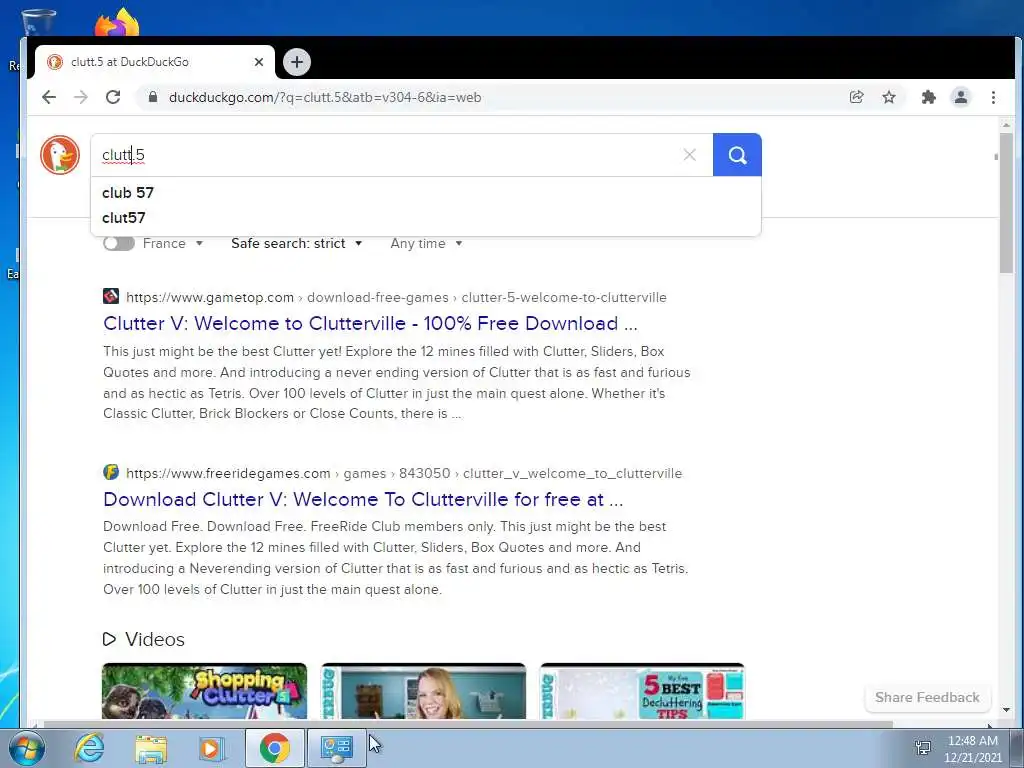Reload the page

point(113,97)
